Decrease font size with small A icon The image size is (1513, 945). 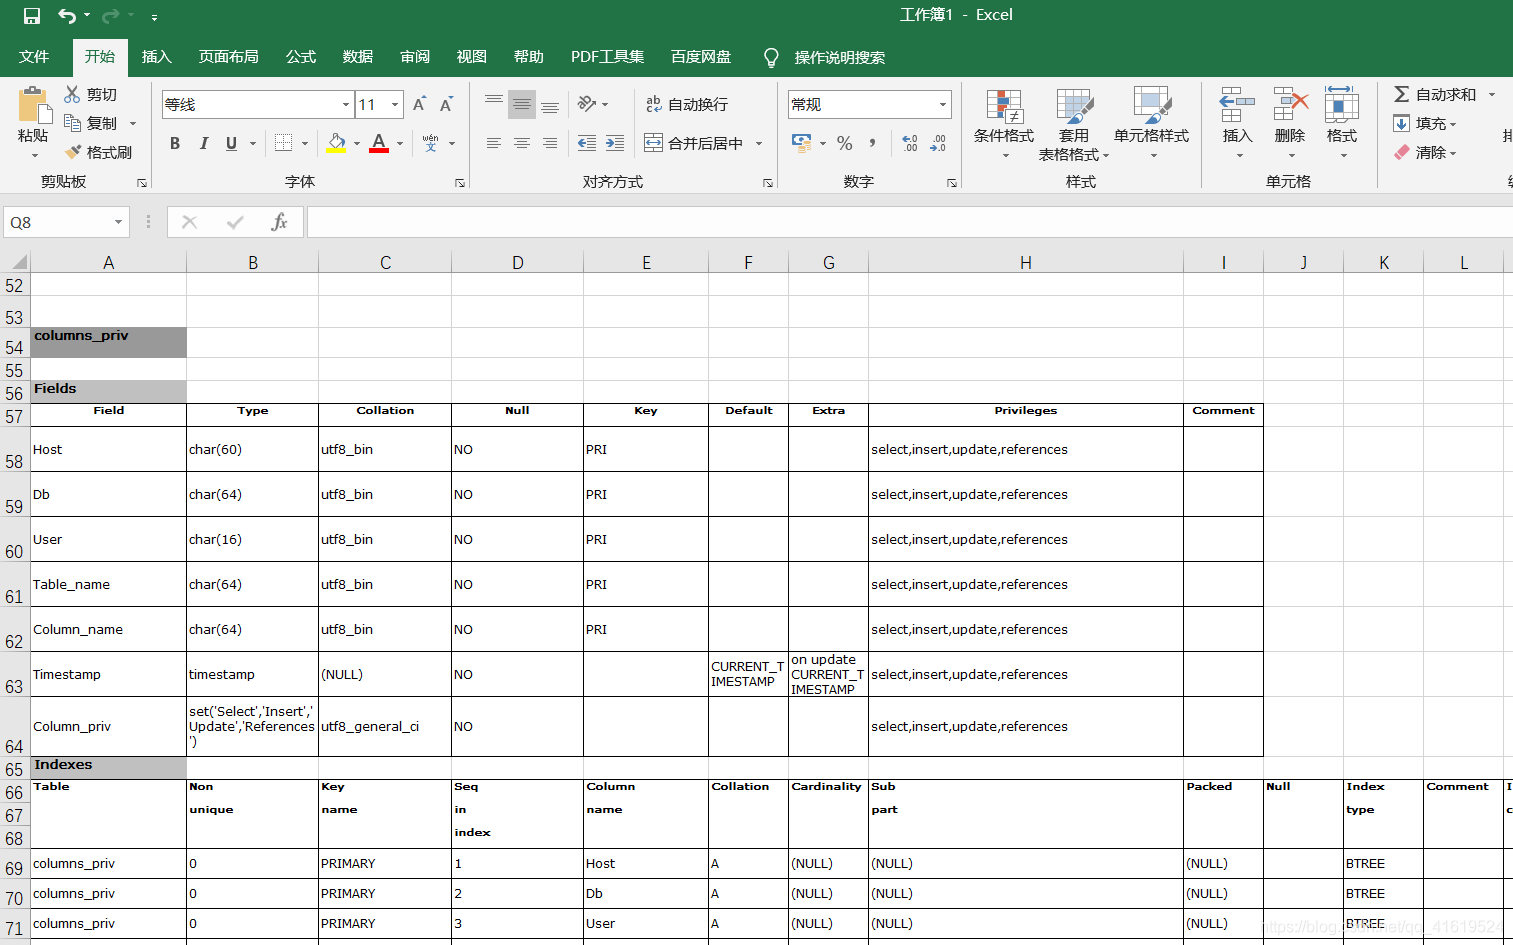click(x=446, y=104)
